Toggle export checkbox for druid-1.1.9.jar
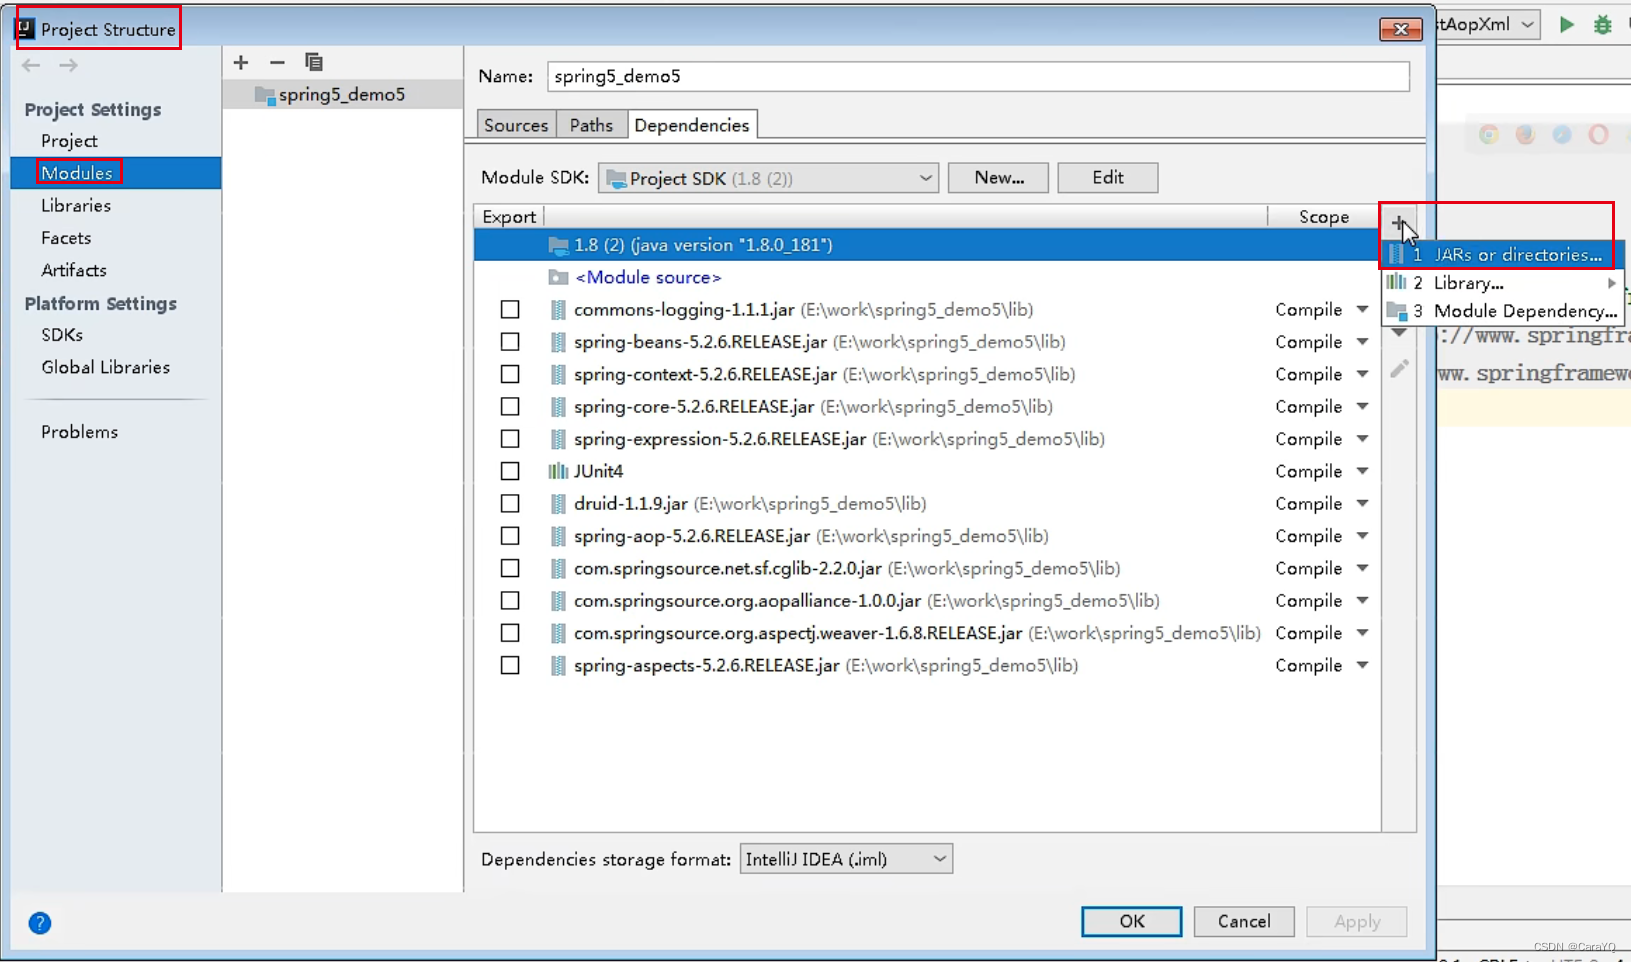 coord(510,504)
